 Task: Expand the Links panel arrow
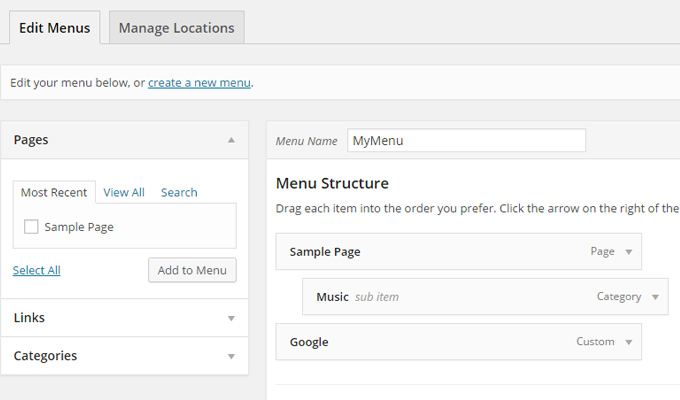point(231,318)
